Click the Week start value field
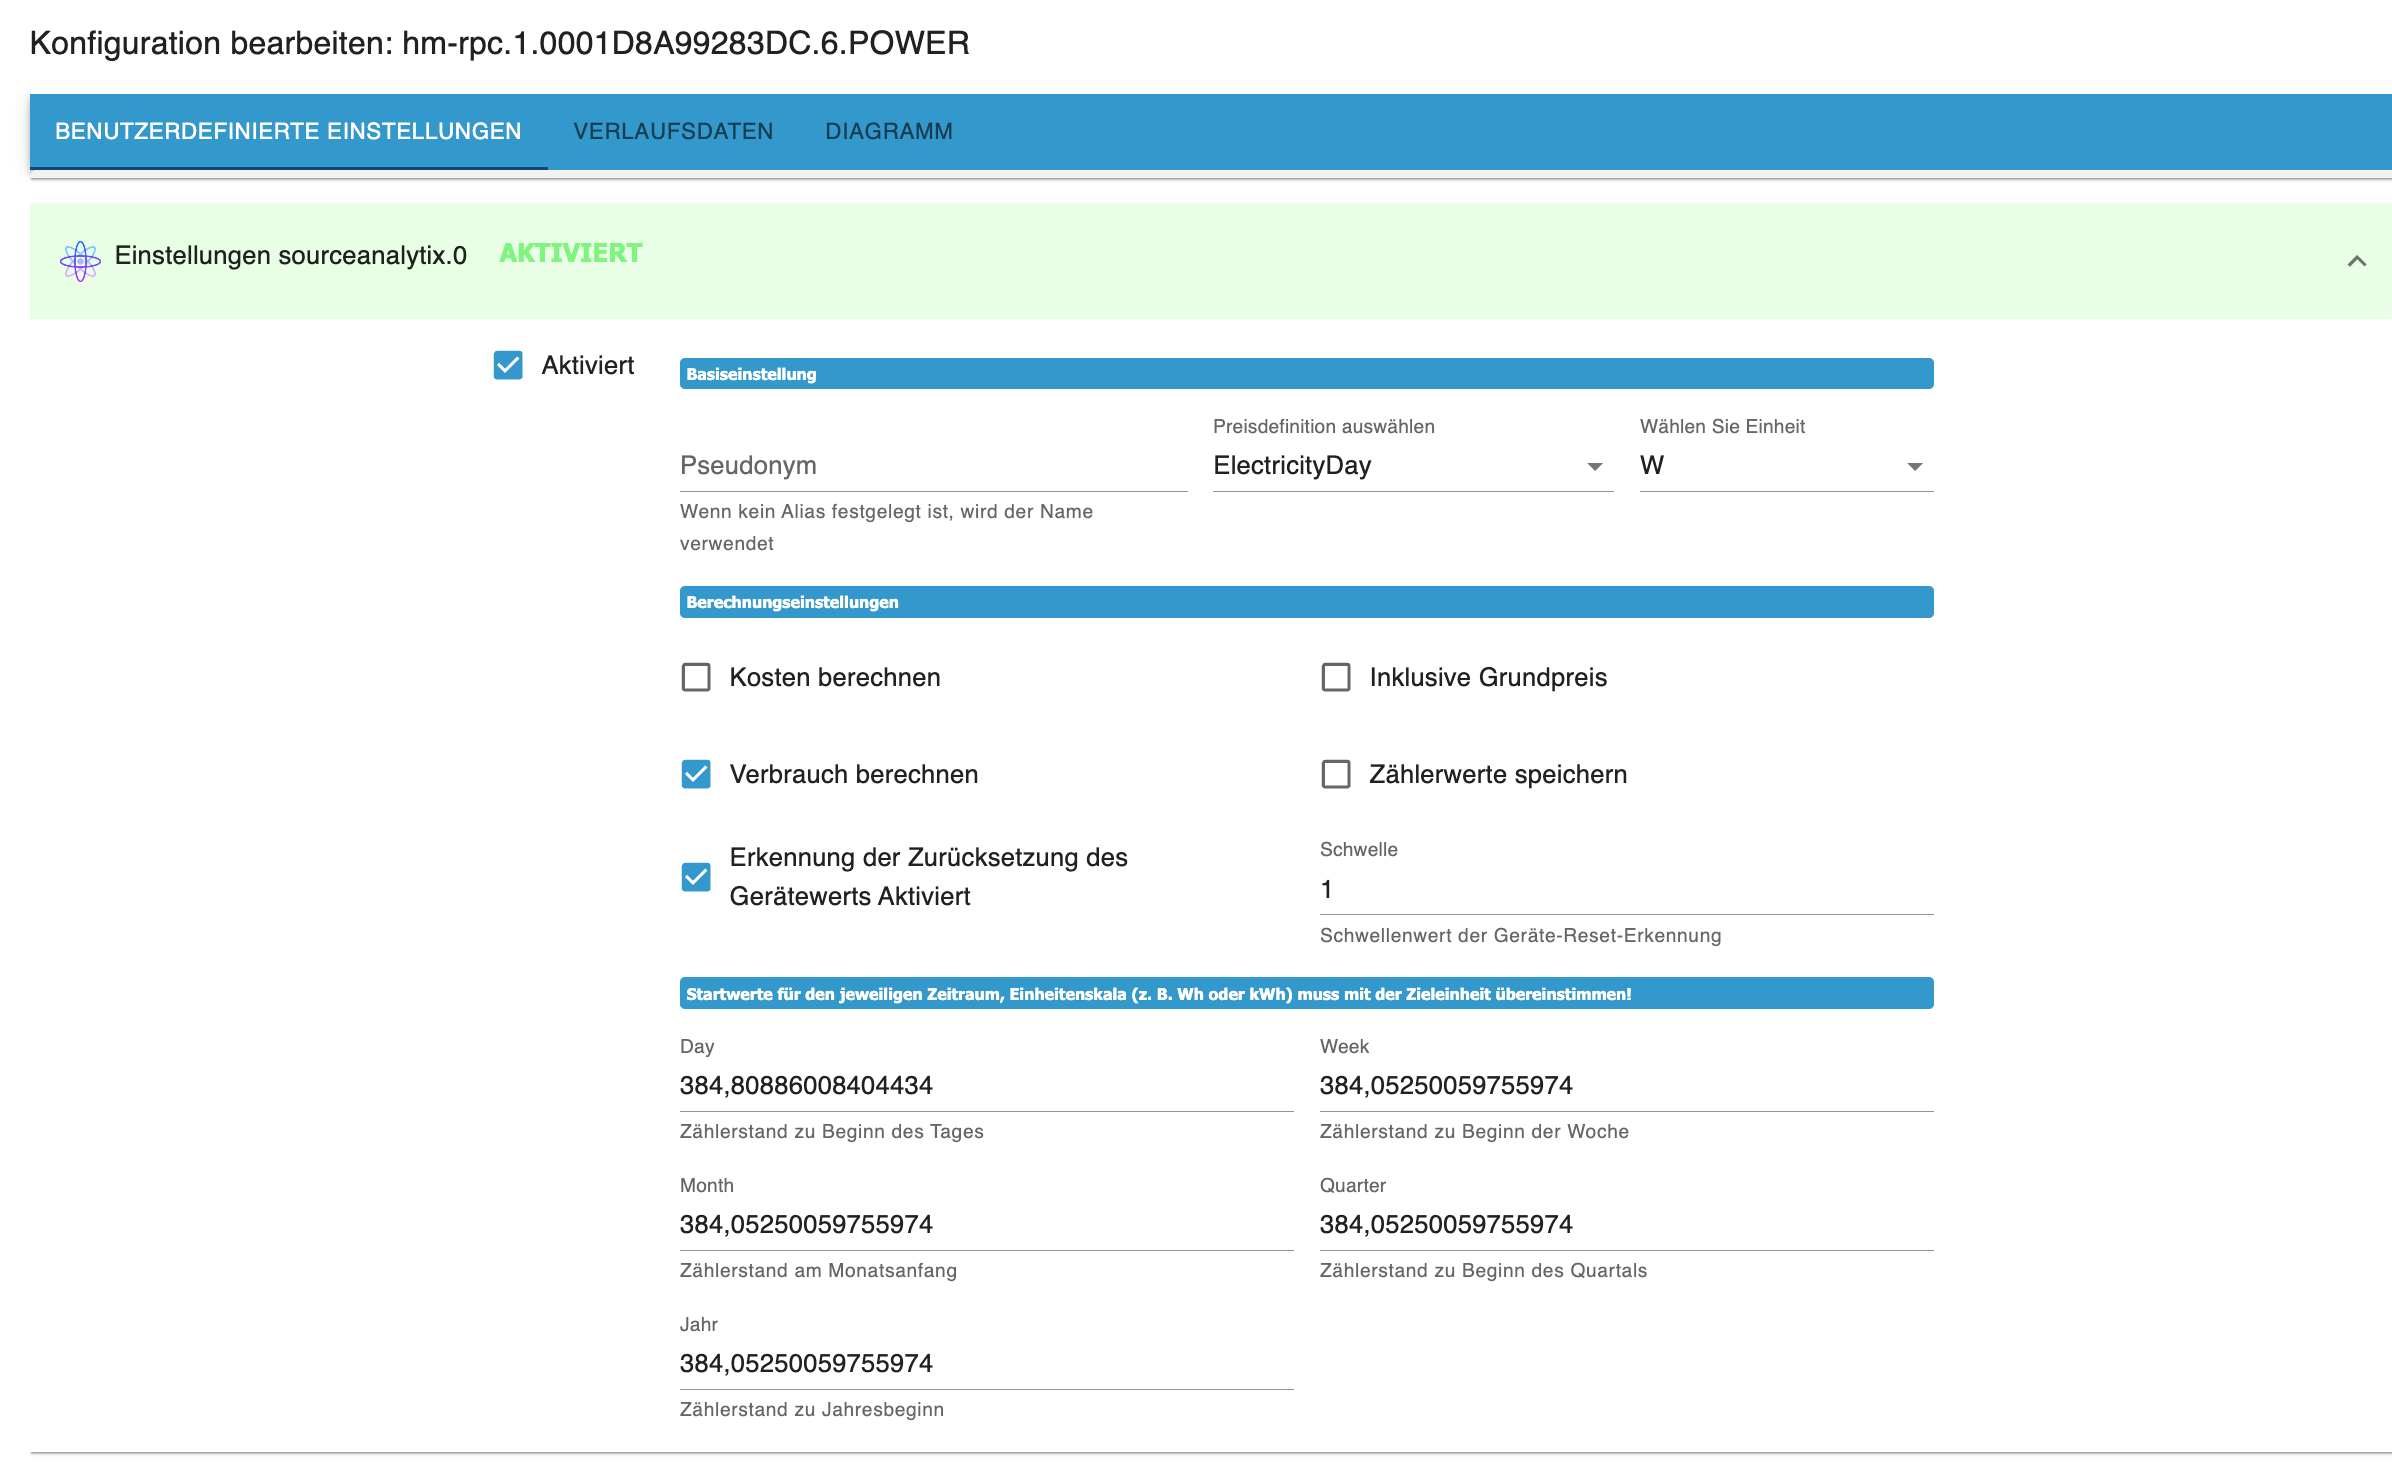 click(x=1625, y=1086)
